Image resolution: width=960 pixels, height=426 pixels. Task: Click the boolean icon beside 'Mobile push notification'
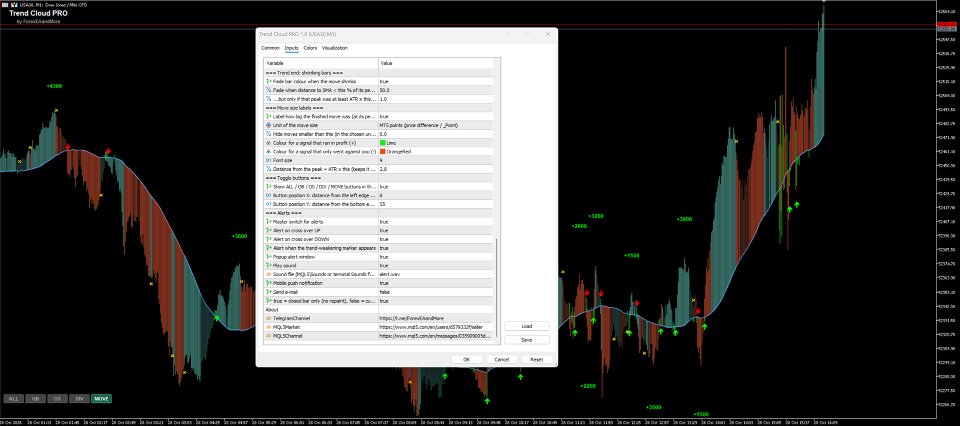268,283
